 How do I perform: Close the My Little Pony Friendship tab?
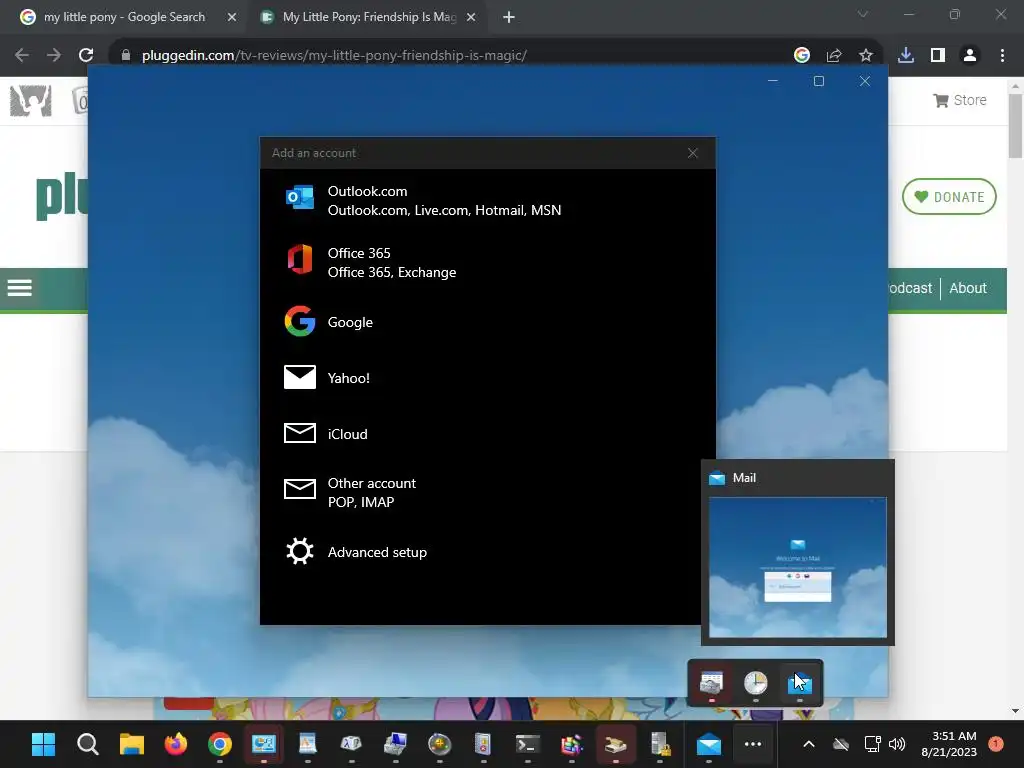click(x=471, y=17)
